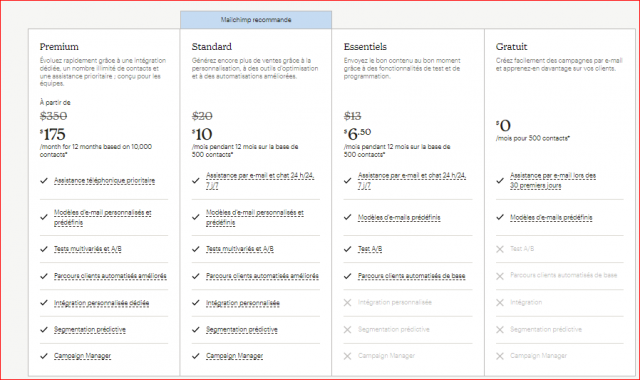This screenshot has width=640, height=380.
Task: Click checkmark beside Standard 'Segmentation prédictive'
Action: coord(196,329)
